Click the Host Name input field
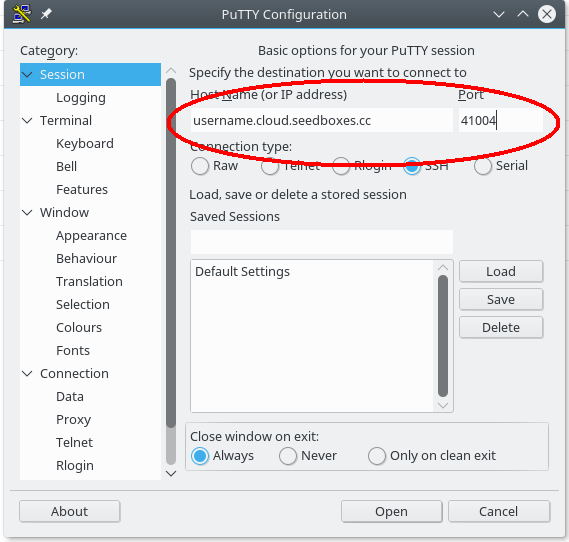Viewport: 569px width, 542px height. click(322, 120)
